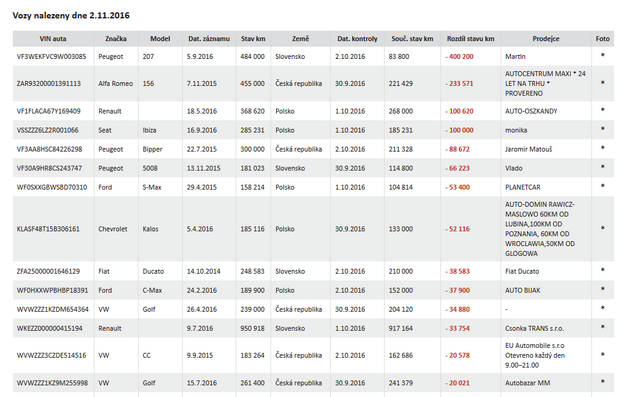The width and height of the screenshot is (630, 397).
Task: Click the photo star icon for Peugeot 207
Action: 602,55
